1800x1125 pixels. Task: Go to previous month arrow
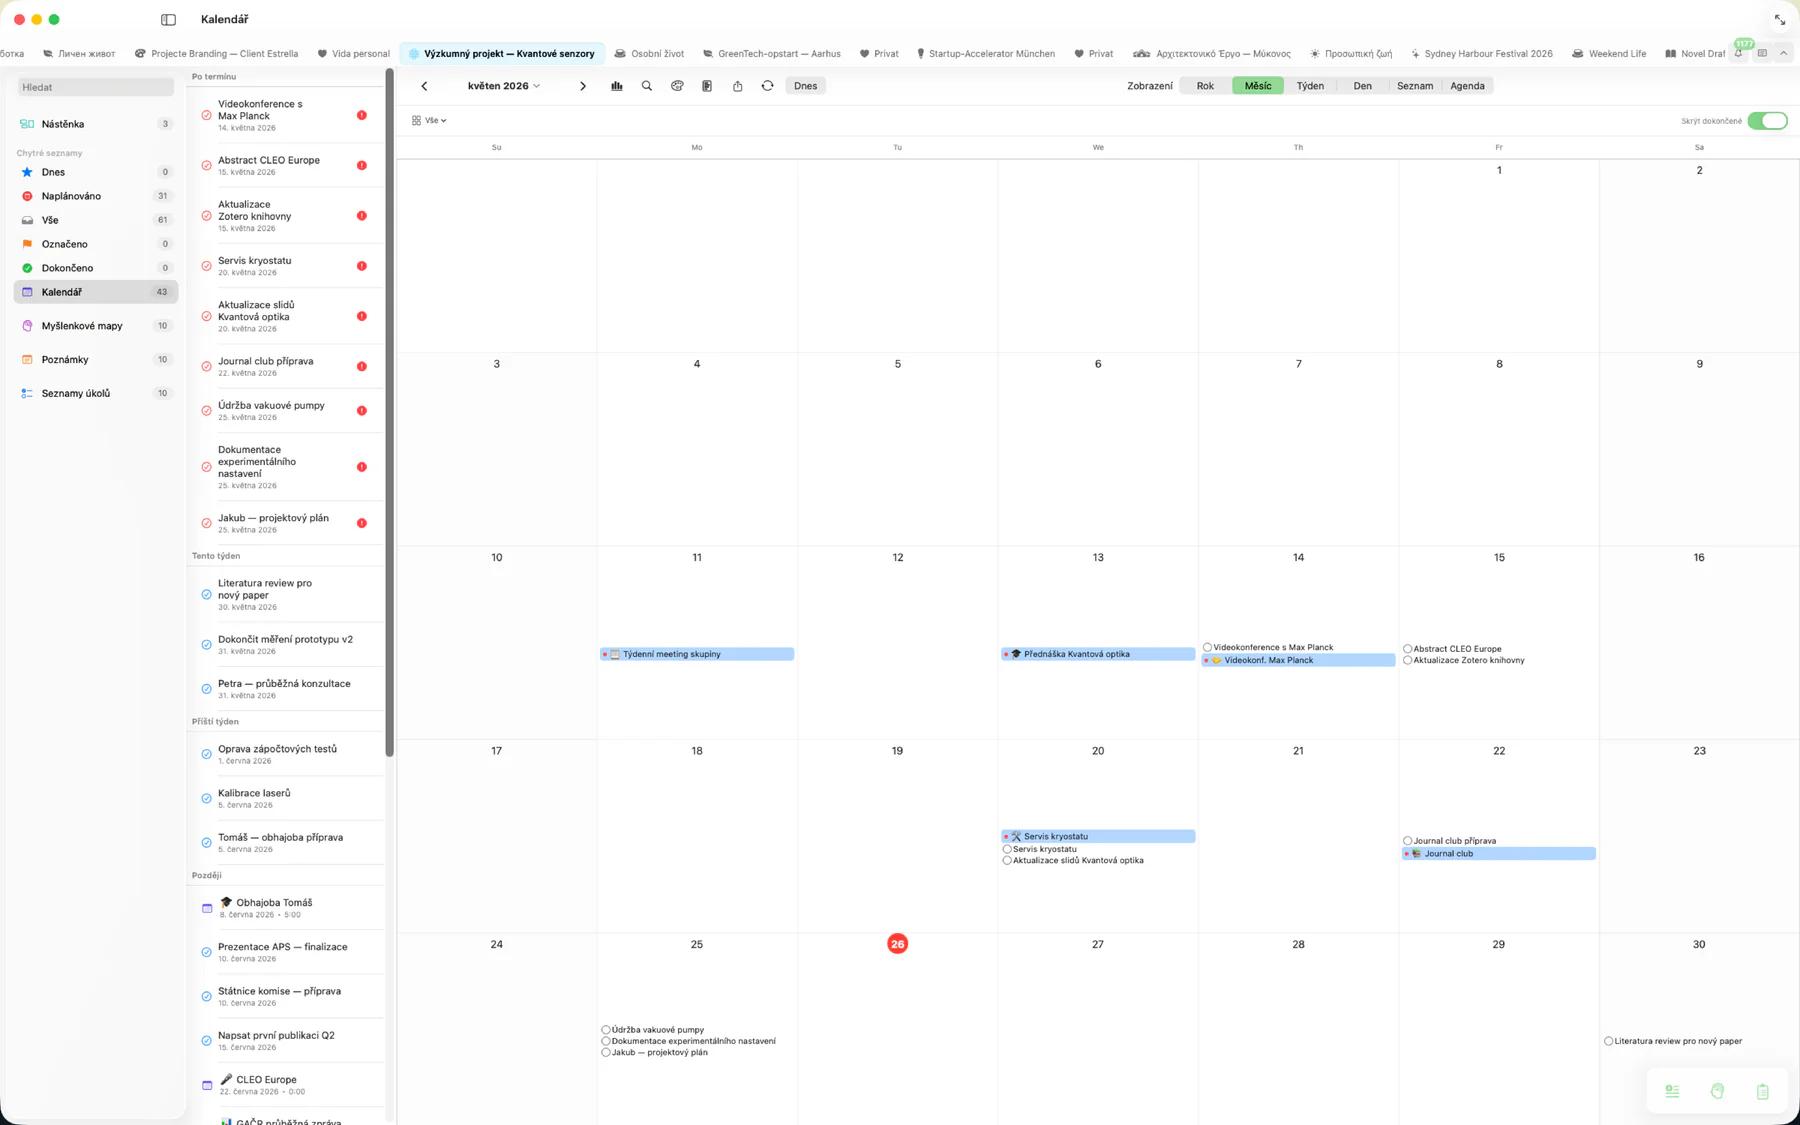424,86
